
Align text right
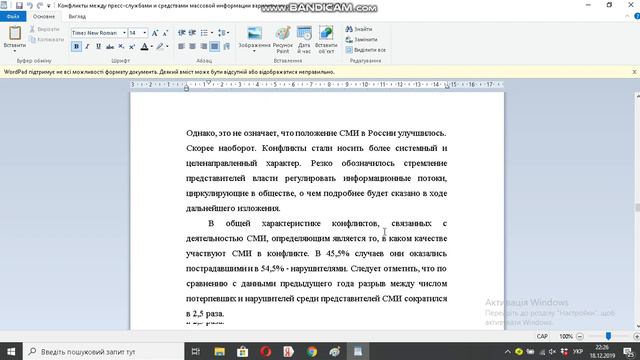click(203, 47)
